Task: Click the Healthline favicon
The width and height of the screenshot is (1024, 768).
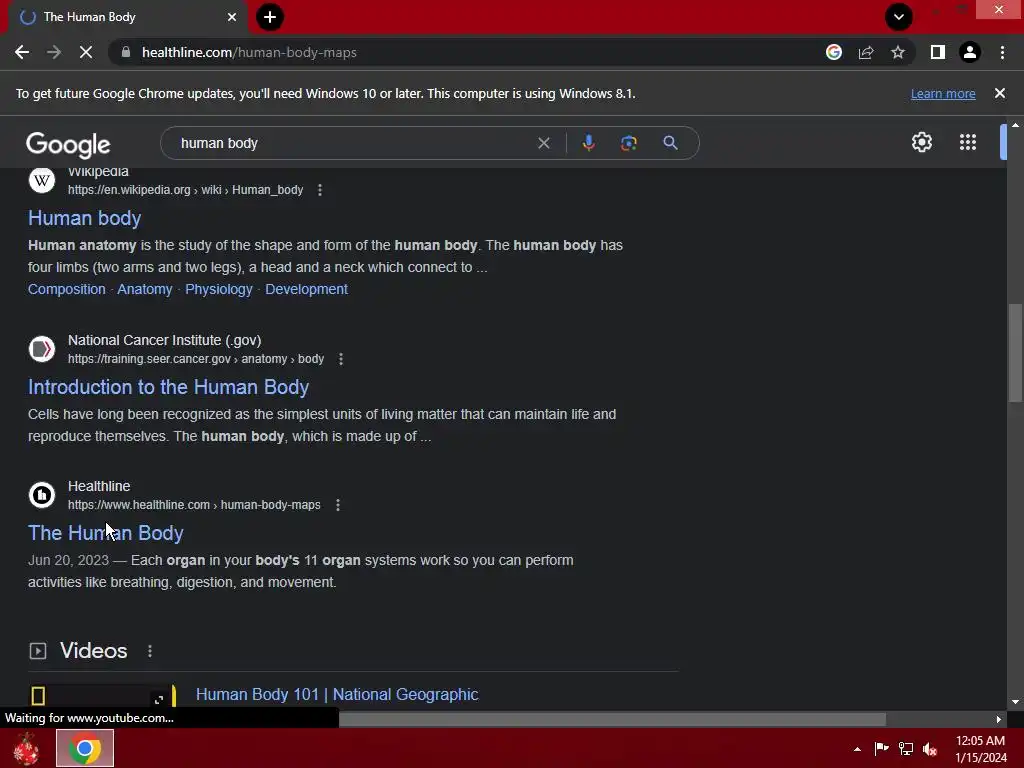Action: 42,494
